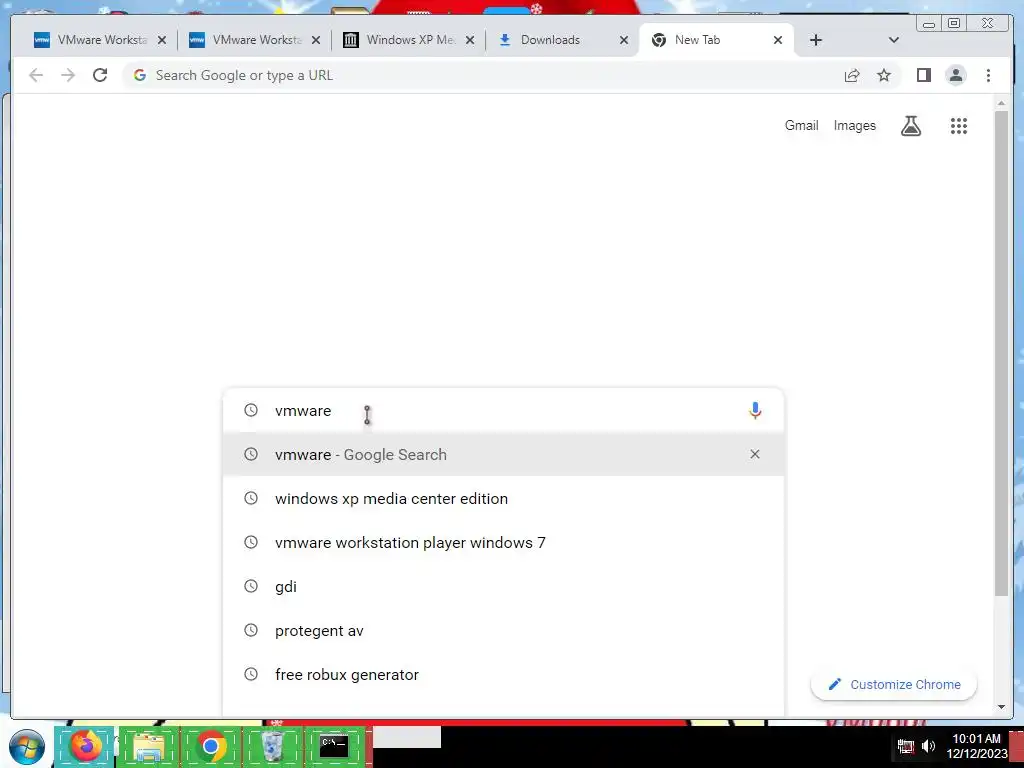Click the network tray icon
This screenshot has width=1024, height=768.
click(x=906, y=746)
